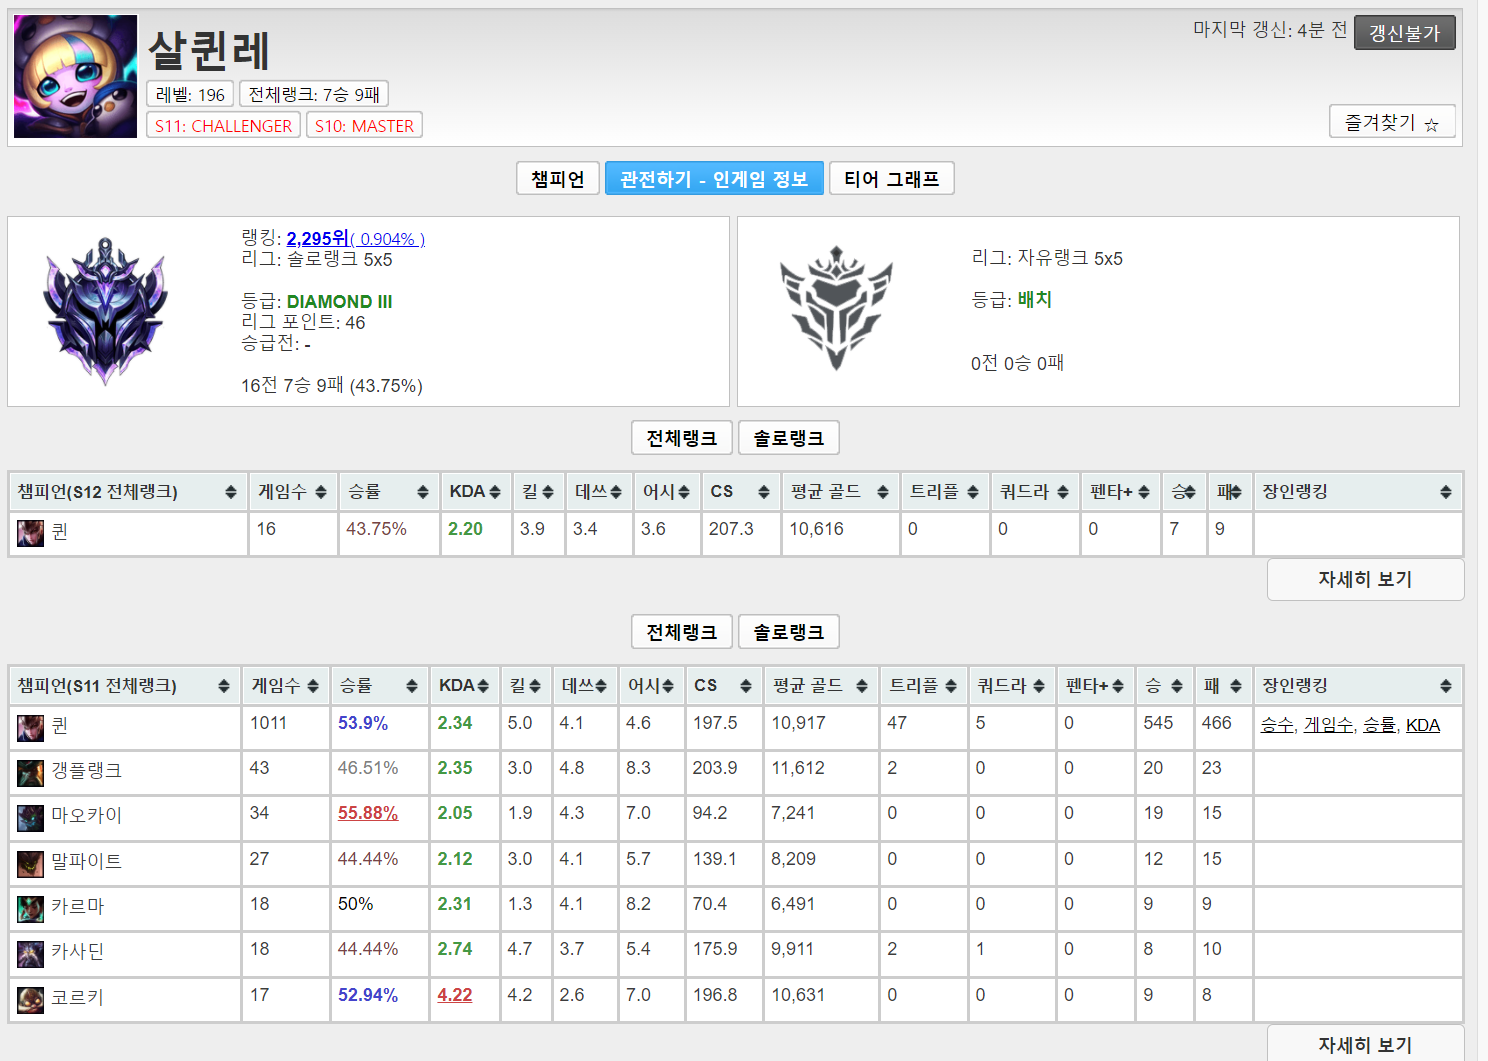Screen dimensions: 1488x1061
Task: Click the S10: MASTER badge
Action: coord(364,125)
